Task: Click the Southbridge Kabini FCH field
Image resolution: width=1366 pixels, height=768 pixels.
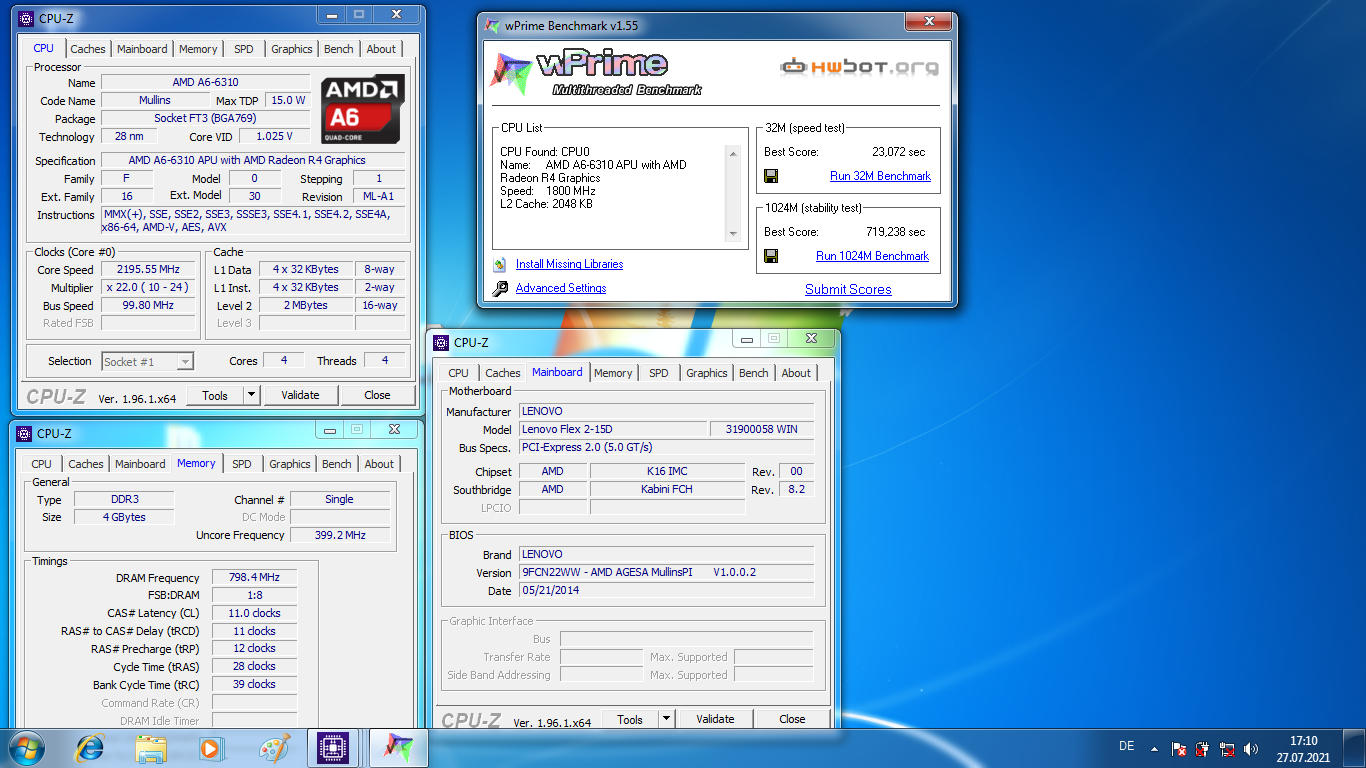Action: click(x=667, y=490)
